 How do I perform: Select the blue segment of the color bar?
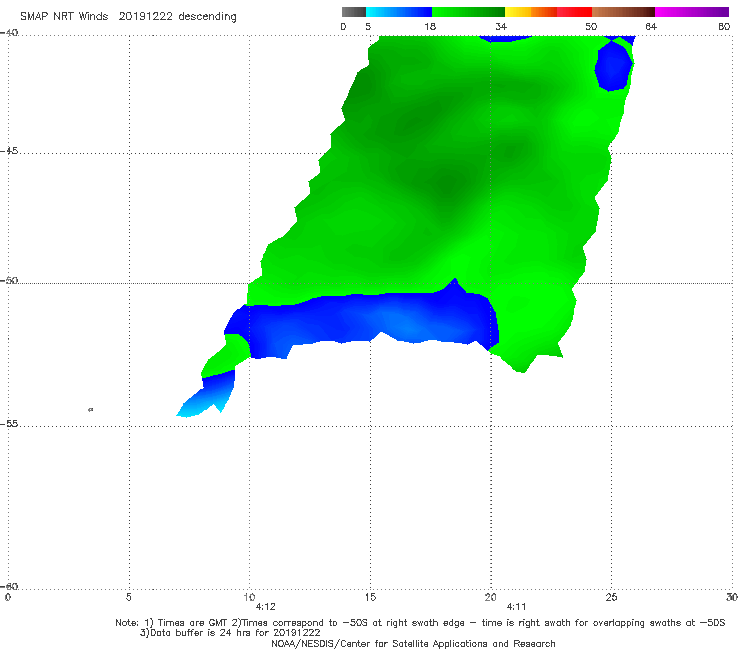click(399, 12)
